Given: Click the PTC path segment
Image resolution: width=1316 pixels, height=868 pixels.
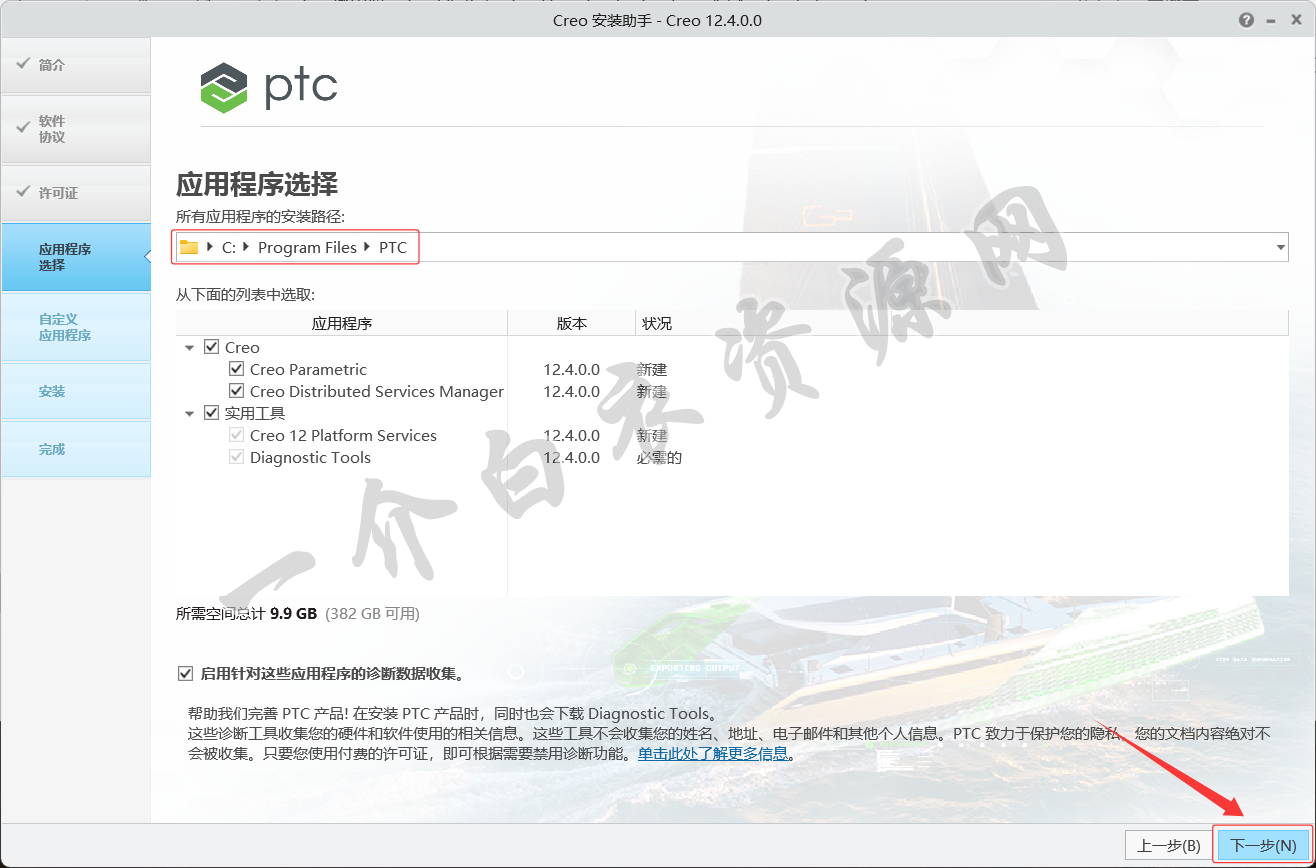Looking at the screenshot, I should (393, 247).
